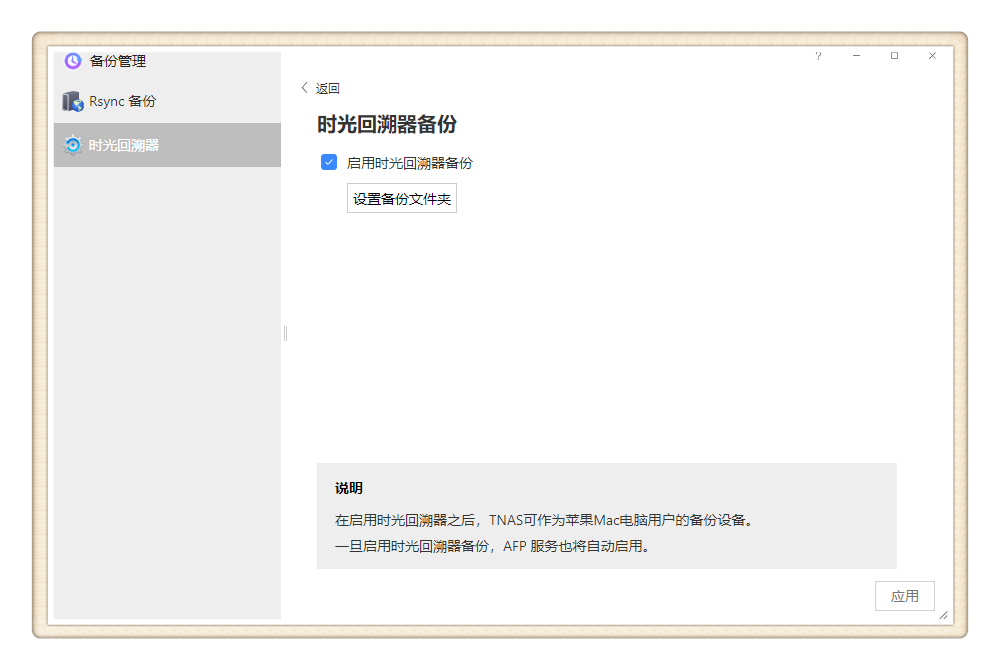
Task: Close the backup window
Action: pos(932,56)
